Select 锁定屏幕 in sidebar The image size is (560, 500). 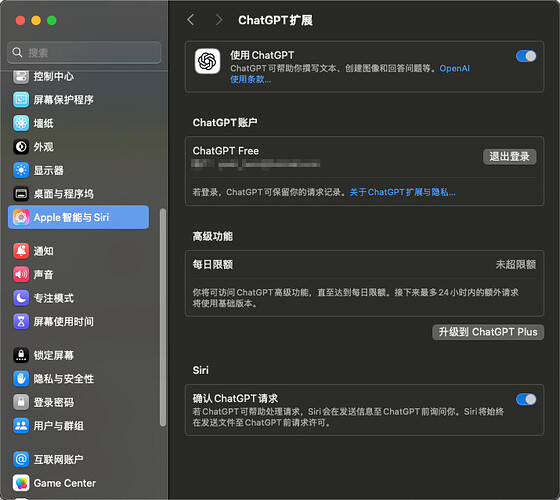[79, 355]
